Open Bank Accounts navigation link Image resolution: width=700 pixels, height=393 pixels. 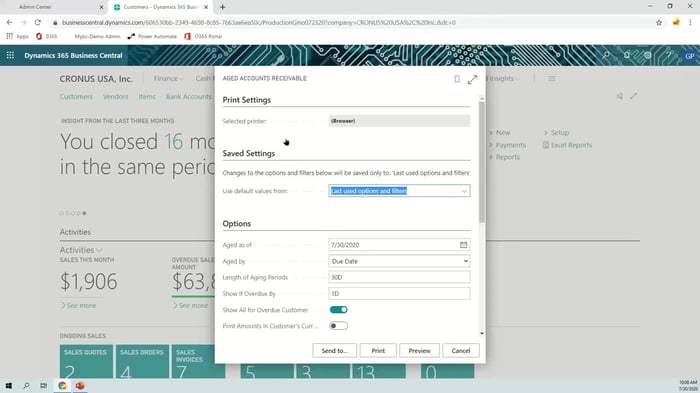point(188,96)
